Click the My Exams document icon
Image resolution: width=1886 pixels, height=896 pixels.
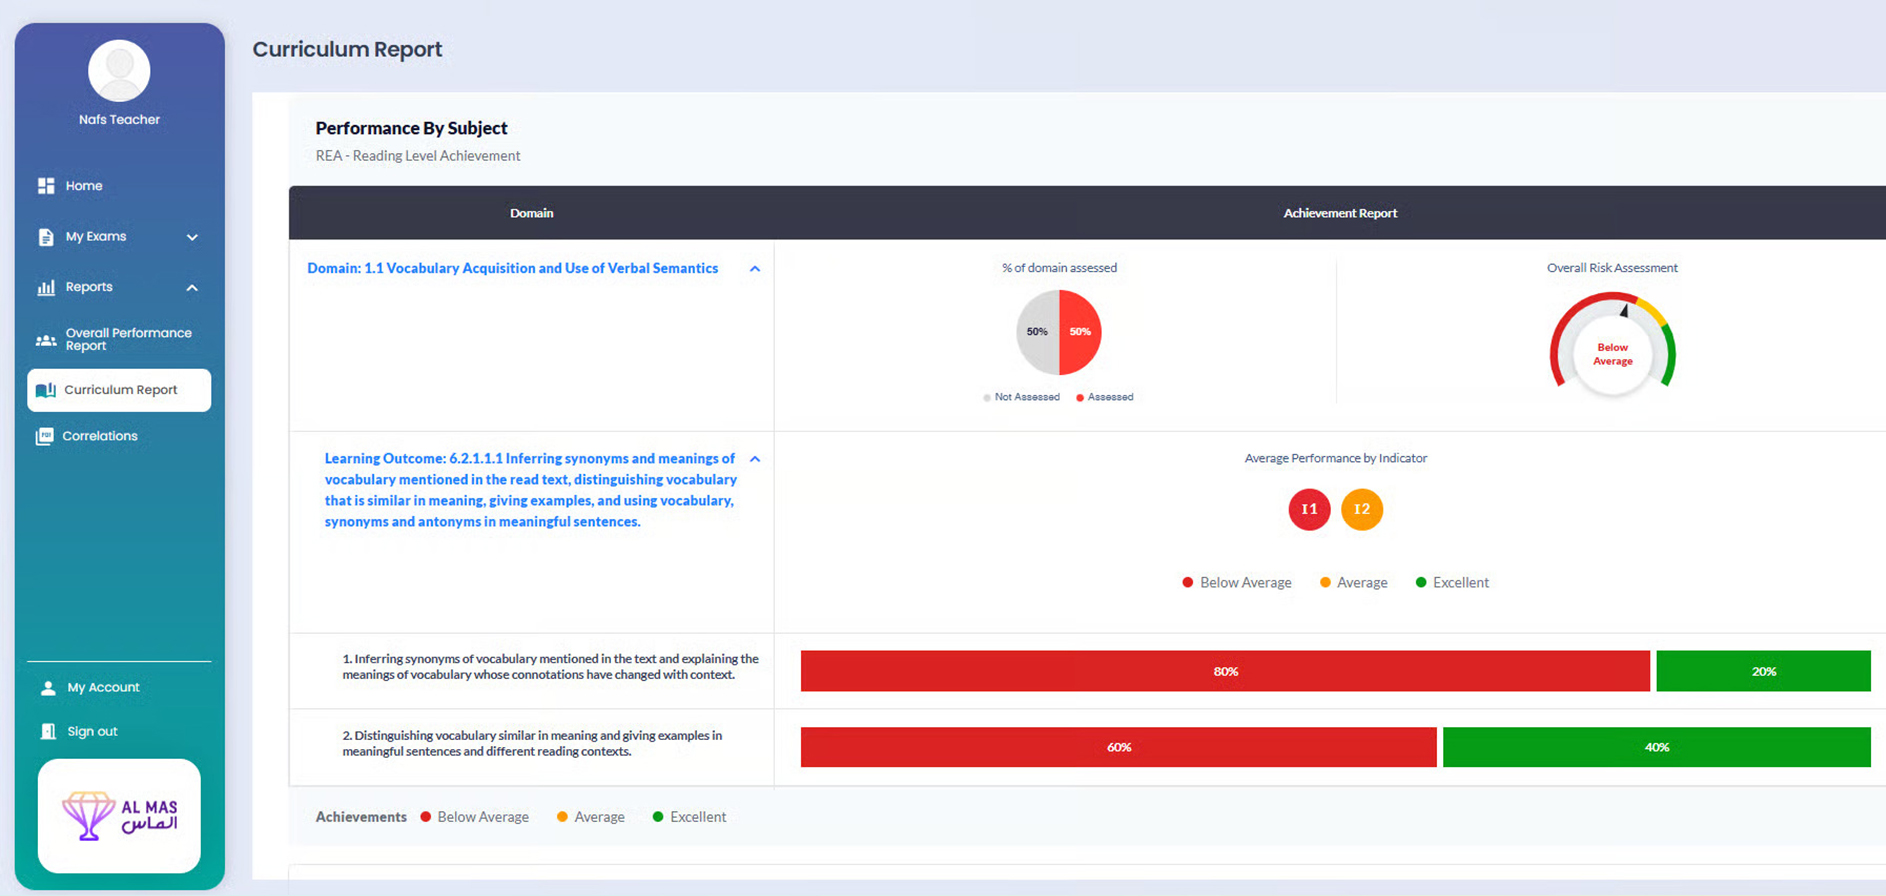pos(46,237)
